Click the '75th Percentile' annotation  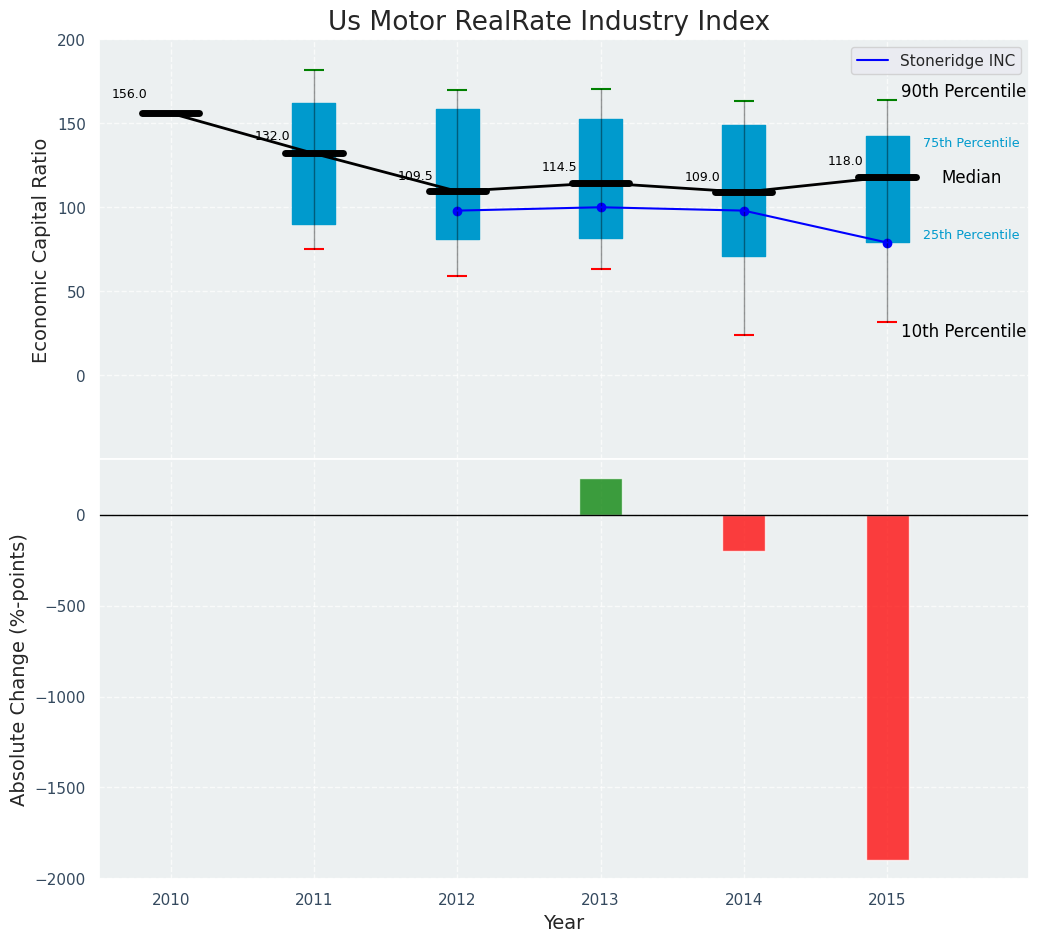pos(971,143)
